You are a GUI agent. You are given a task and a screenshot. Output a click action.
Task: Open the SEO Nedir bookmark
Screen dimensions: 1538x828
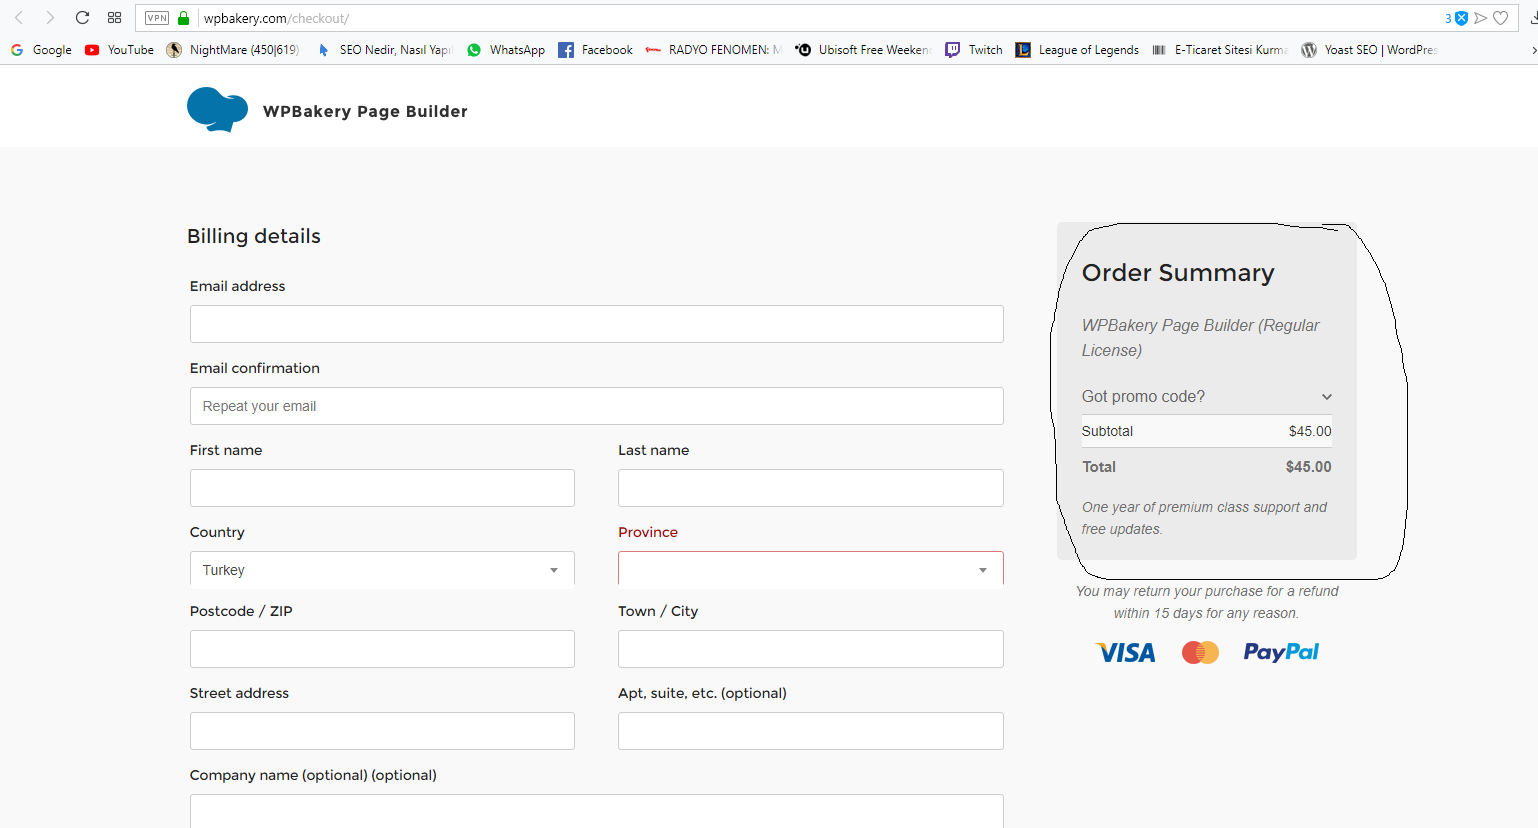coord(384,50)
